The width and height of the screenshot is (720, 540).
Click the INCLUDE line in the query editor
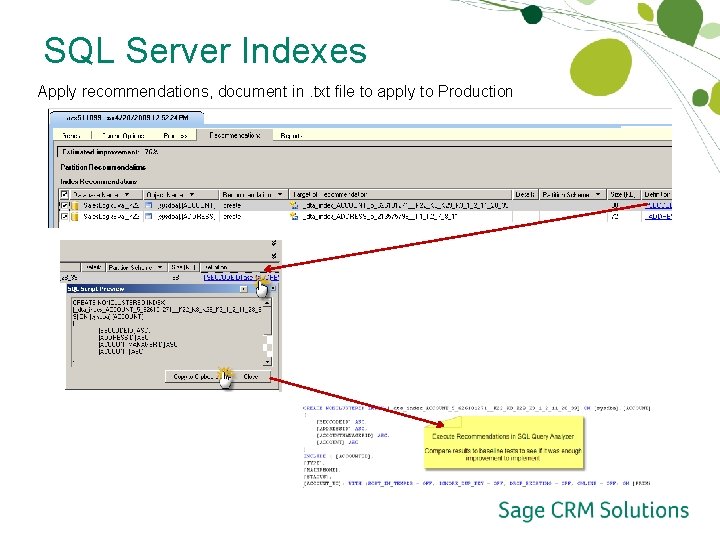pos(338,456)
